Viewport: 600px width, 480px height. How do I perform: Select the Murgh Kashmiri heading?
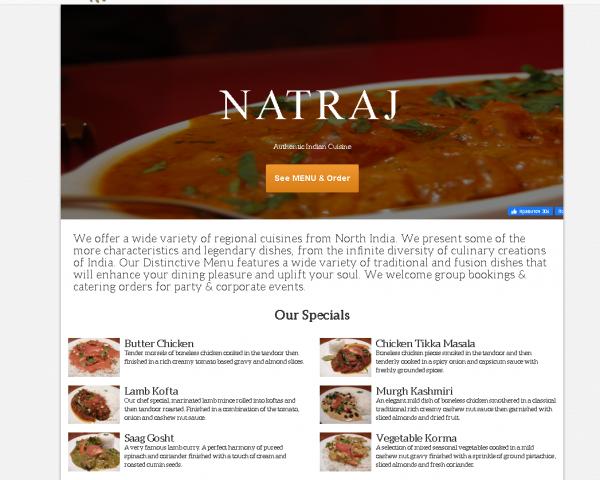point(414,391)
